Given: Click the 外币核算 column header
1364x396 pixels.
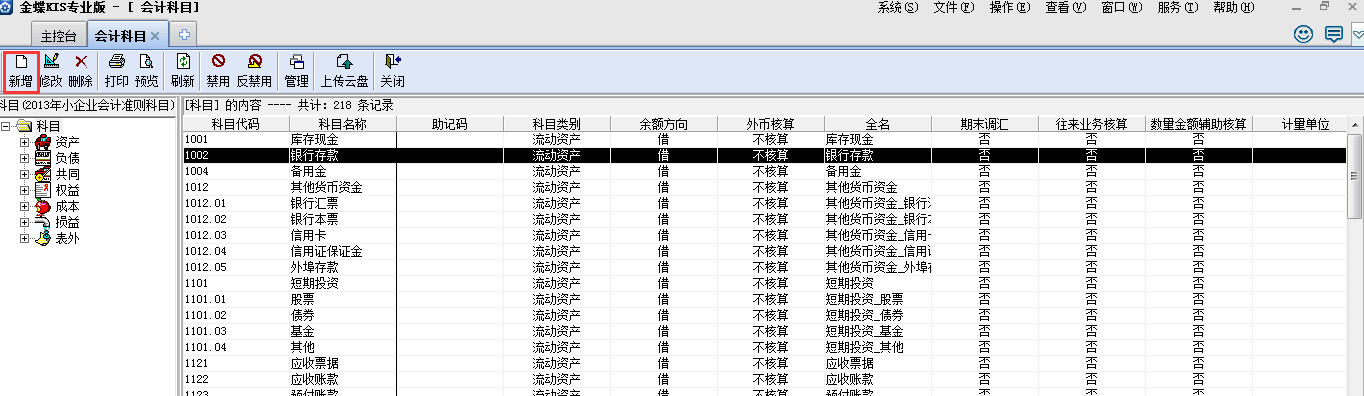Looking at the screenshot, I should (770, 125).
